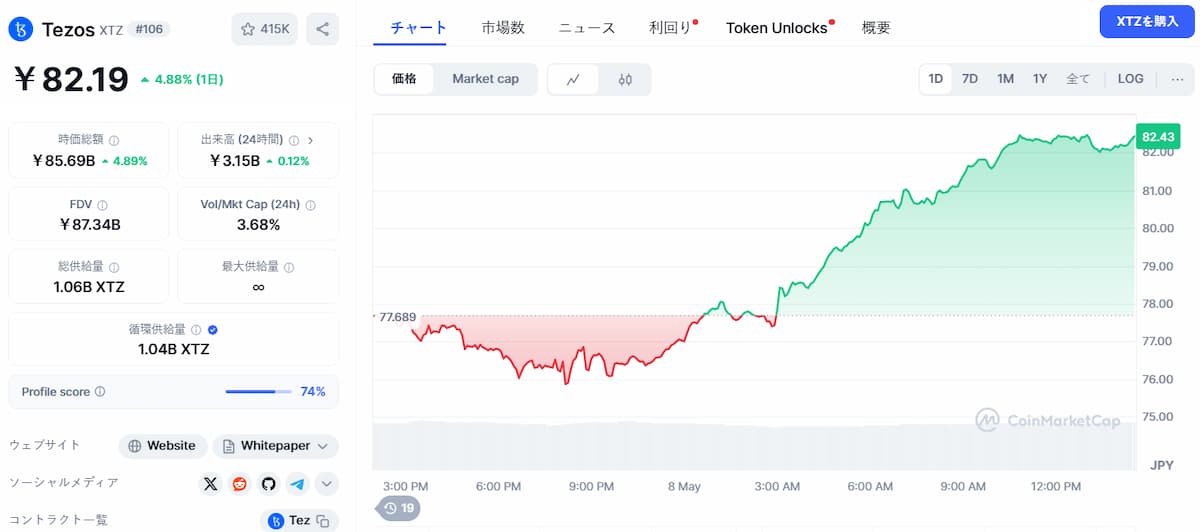Switch to the candlestick chart icon
Image resolution: width=1200 pixels, height=532 pixels.
(x=625, y=80)
